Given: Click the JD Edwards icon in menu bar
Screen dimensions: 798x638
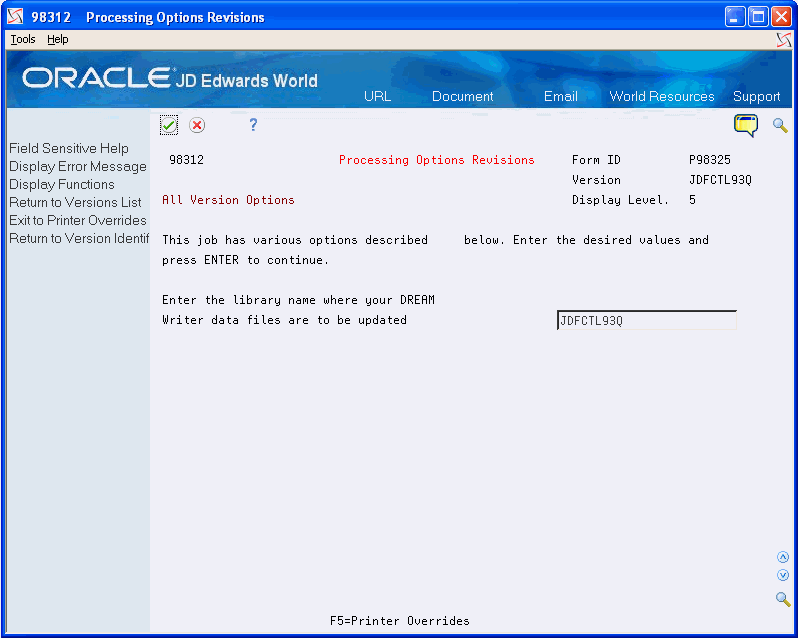Looking at the screenshot, I should (784, 40).
